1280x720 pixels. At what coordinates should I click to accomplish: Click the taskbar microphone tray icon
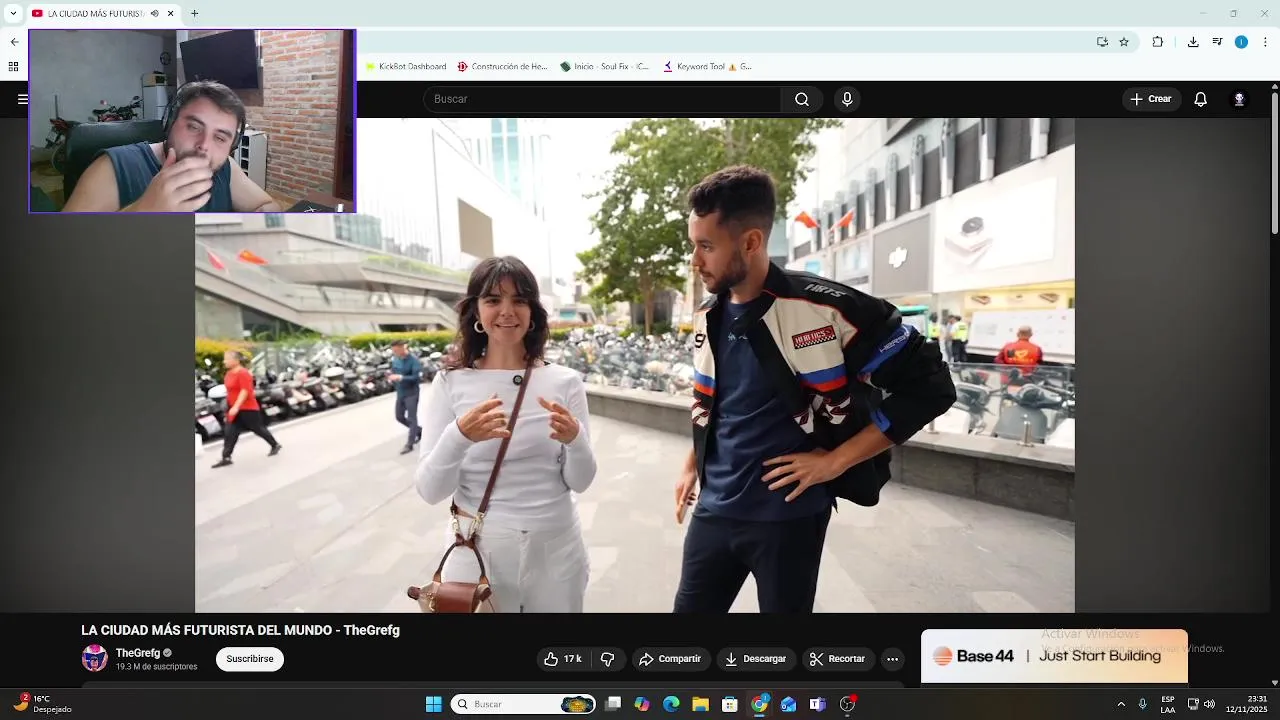point(1143,704)
